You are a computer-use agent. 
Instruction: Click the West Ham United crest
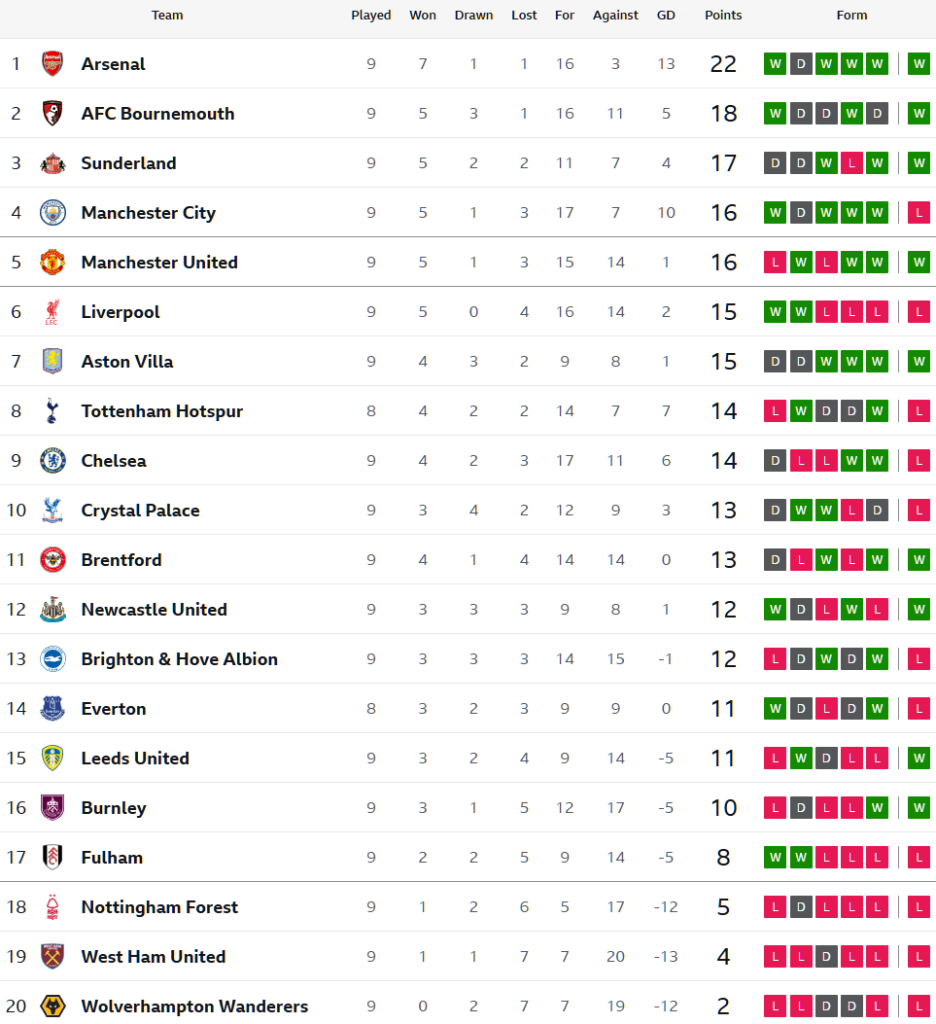pyautogui.click(x=52, y=956)
